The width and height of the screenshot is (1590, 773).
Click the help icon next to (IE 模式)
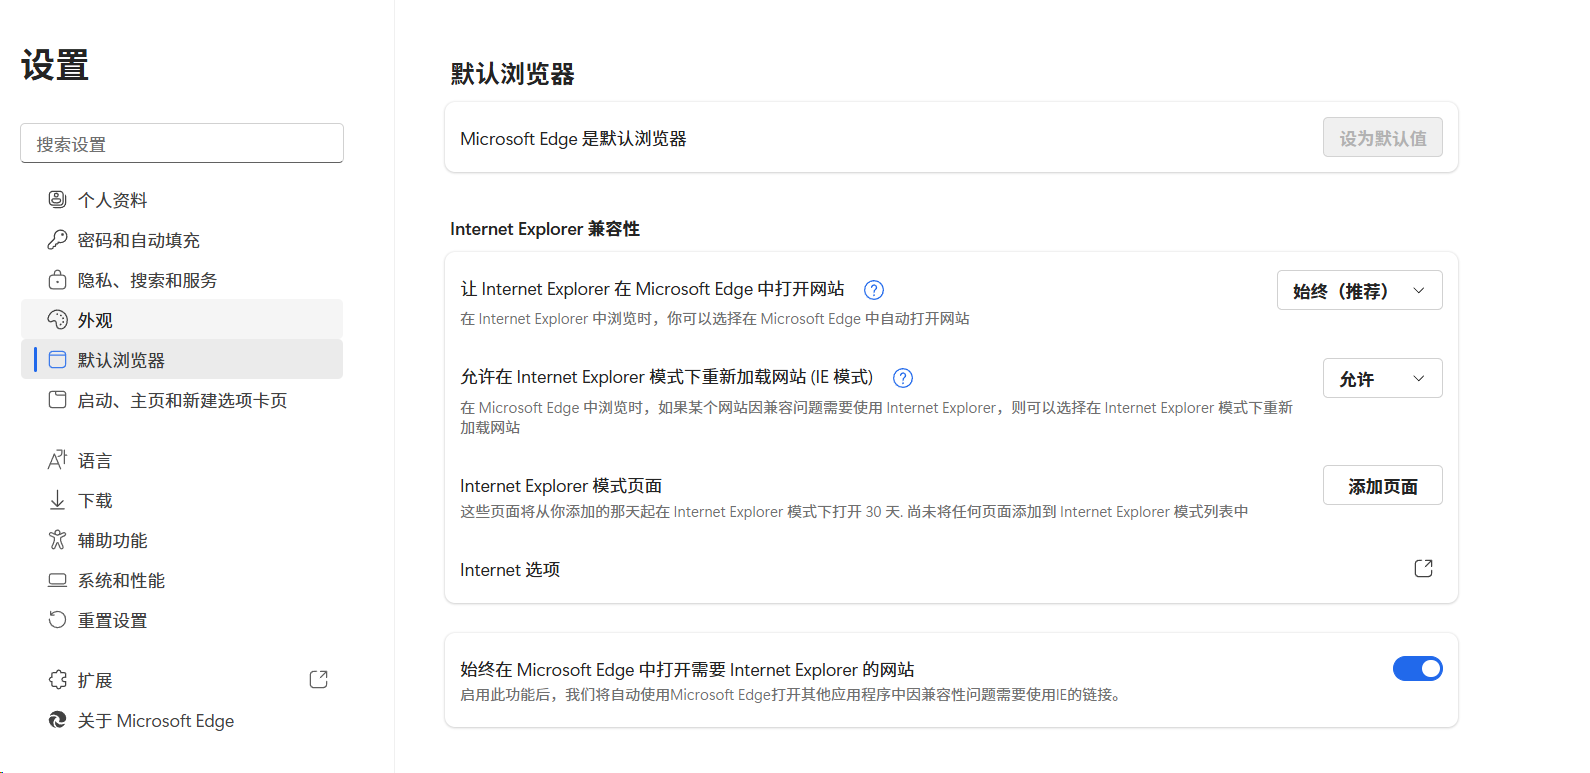point(903,378)
